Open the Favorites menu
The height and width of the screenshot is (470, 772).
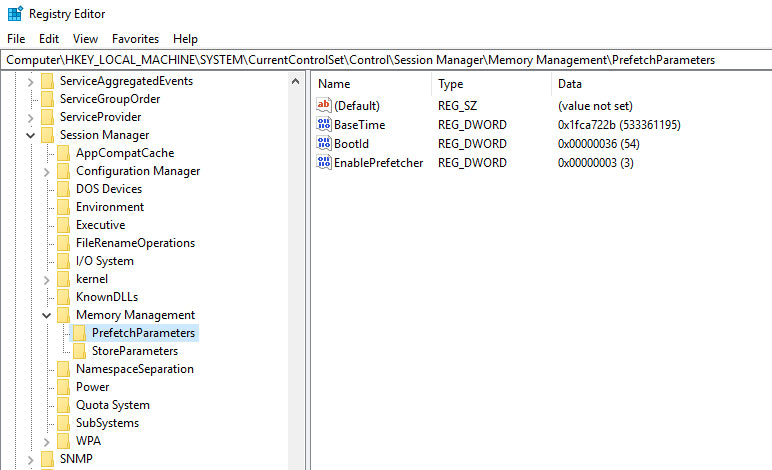135,39
